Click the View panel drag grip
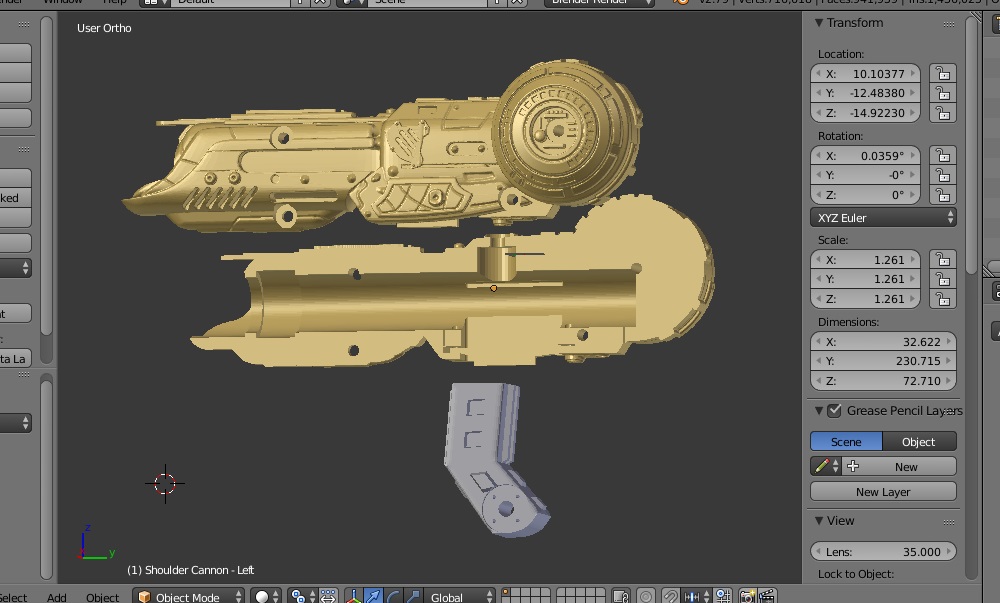The image size is (1000, 603). pos(949,522)
